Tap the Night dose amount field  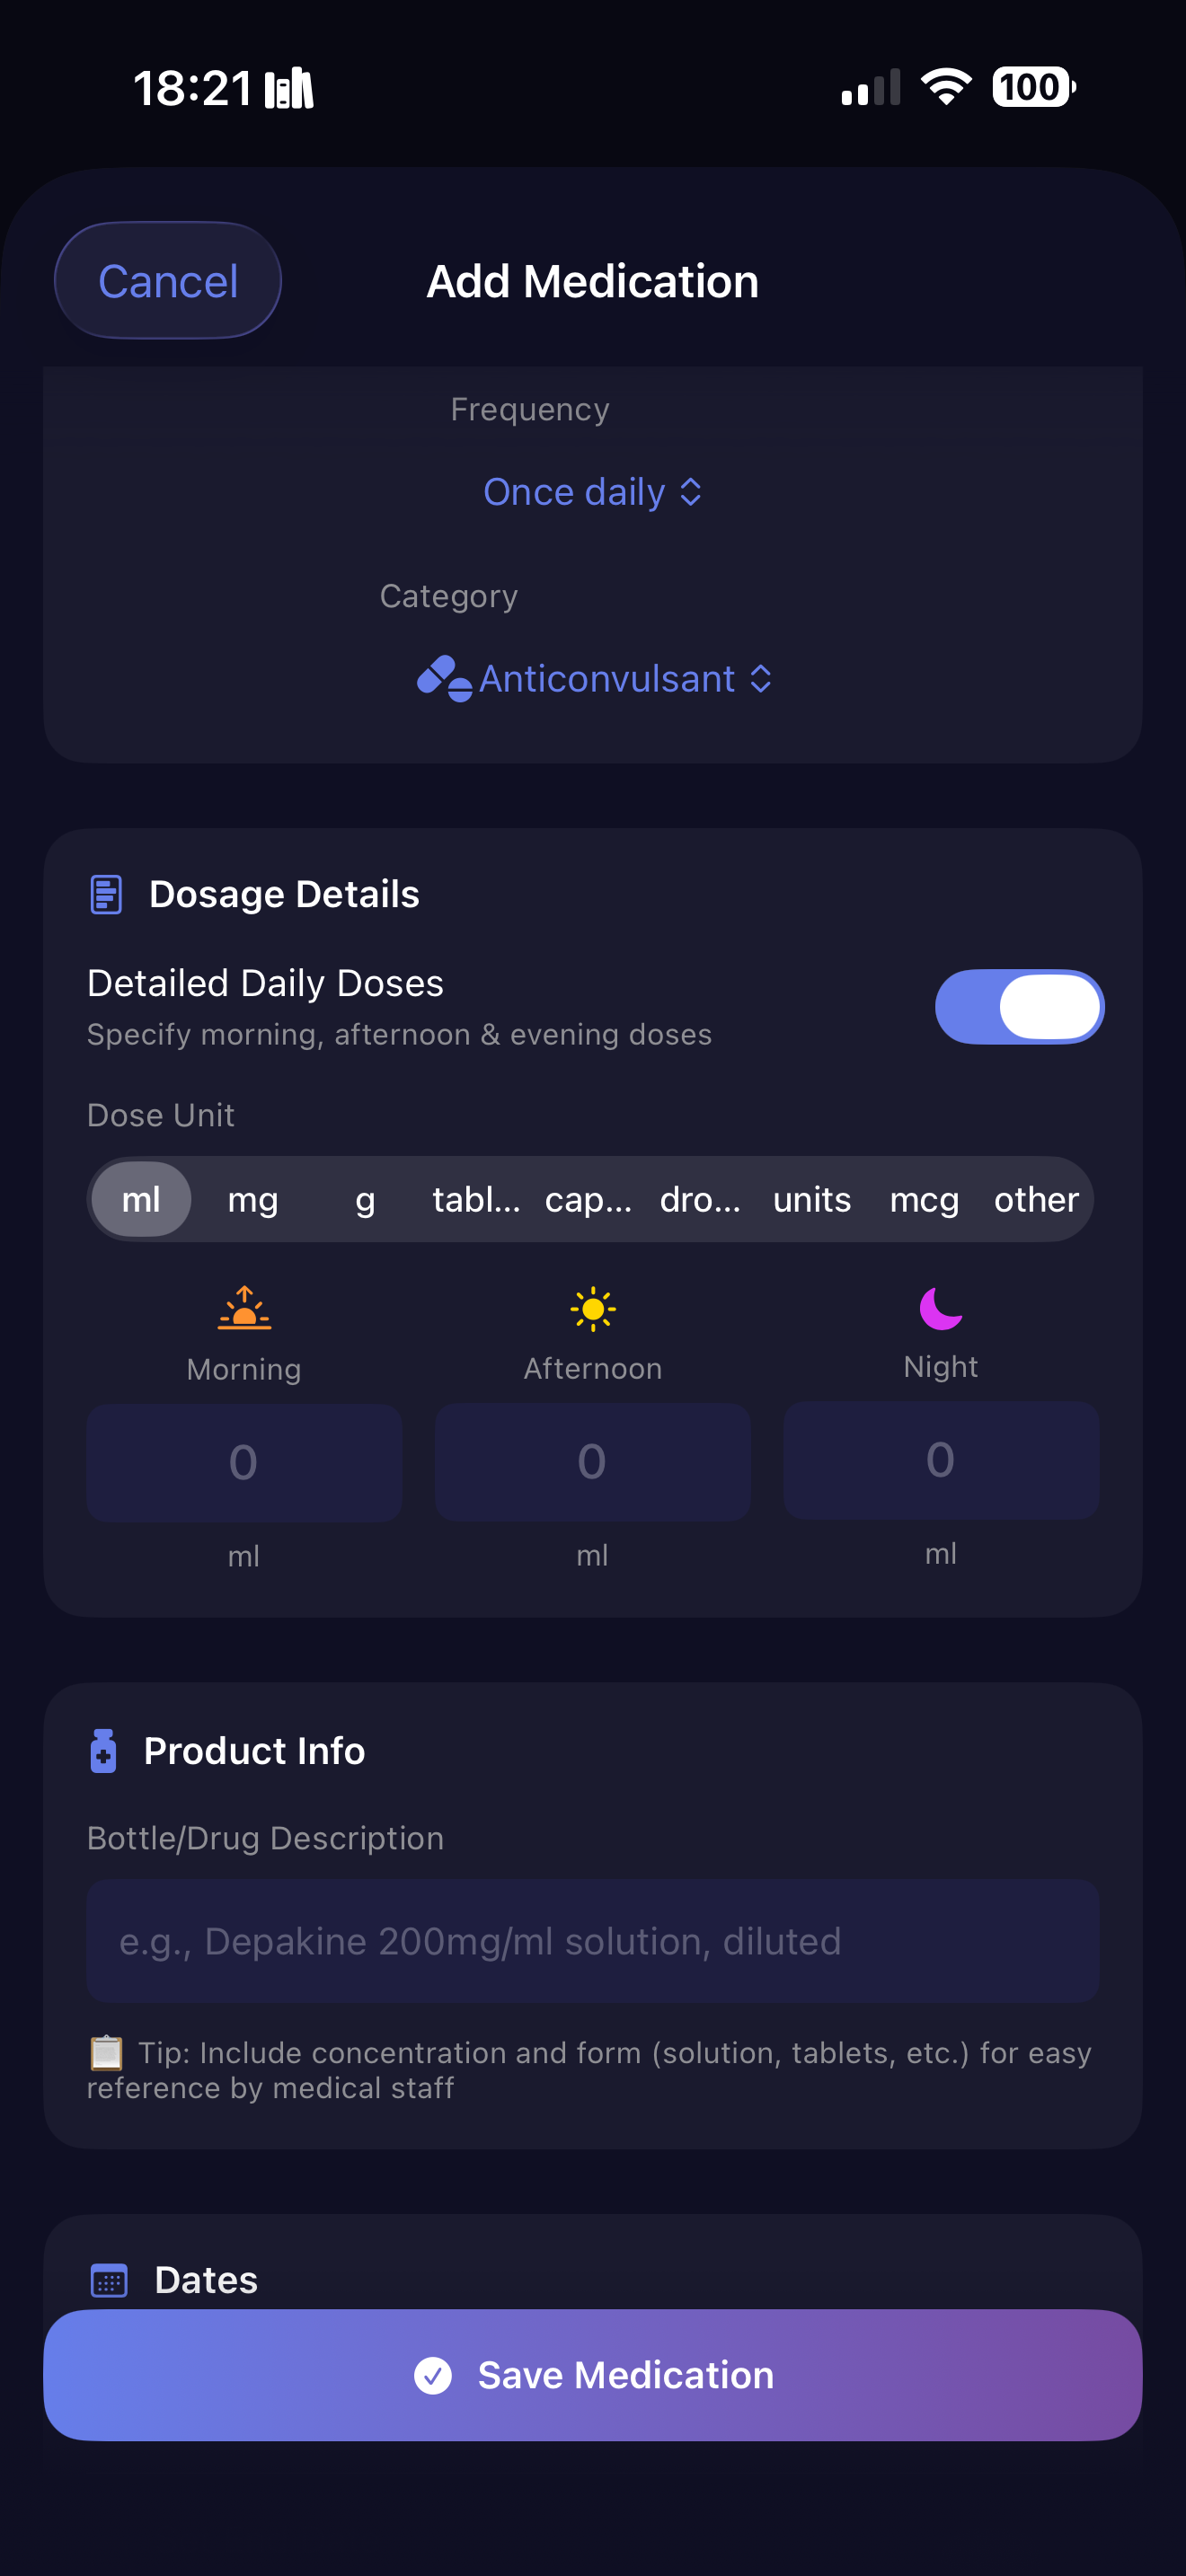click(x=940, y=1460)
